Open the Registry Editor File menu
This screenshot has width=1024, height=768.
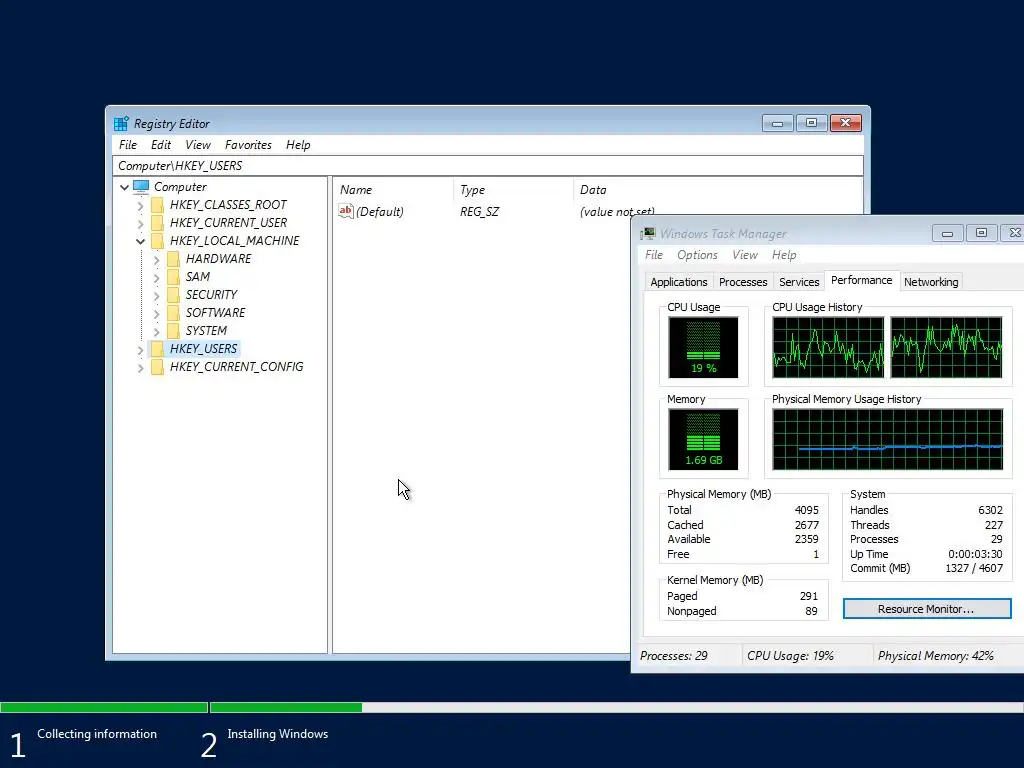(x=128, y=145)
